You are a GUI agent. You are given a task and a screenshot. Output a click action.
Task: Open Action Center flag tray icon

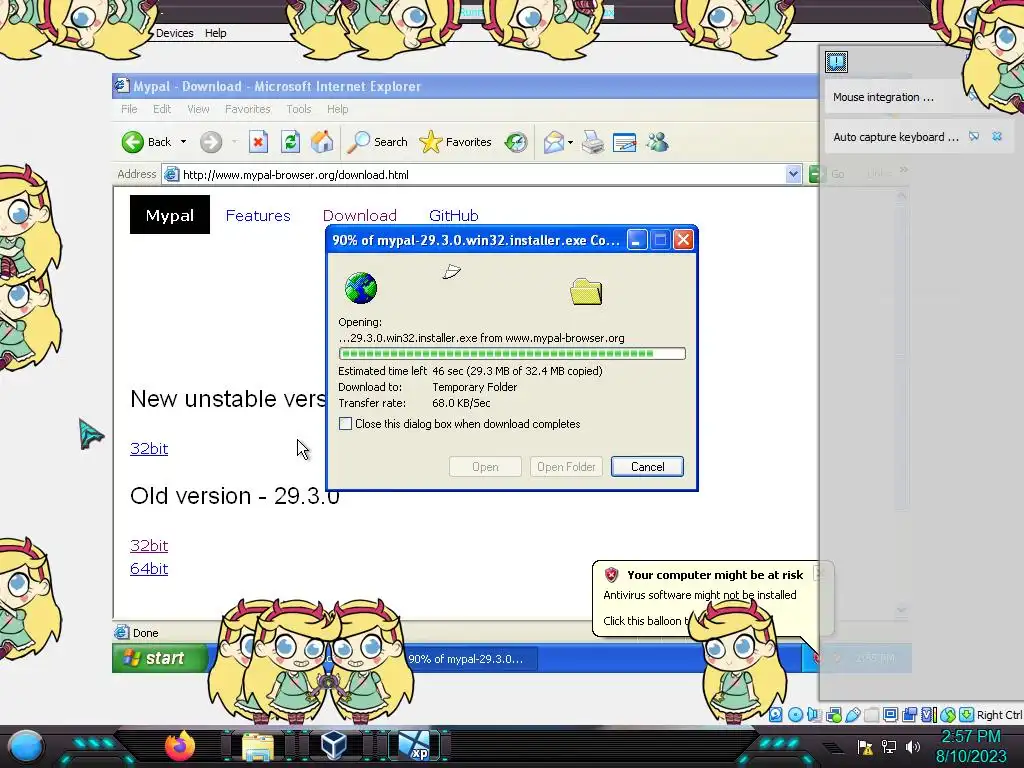point(865,746)
